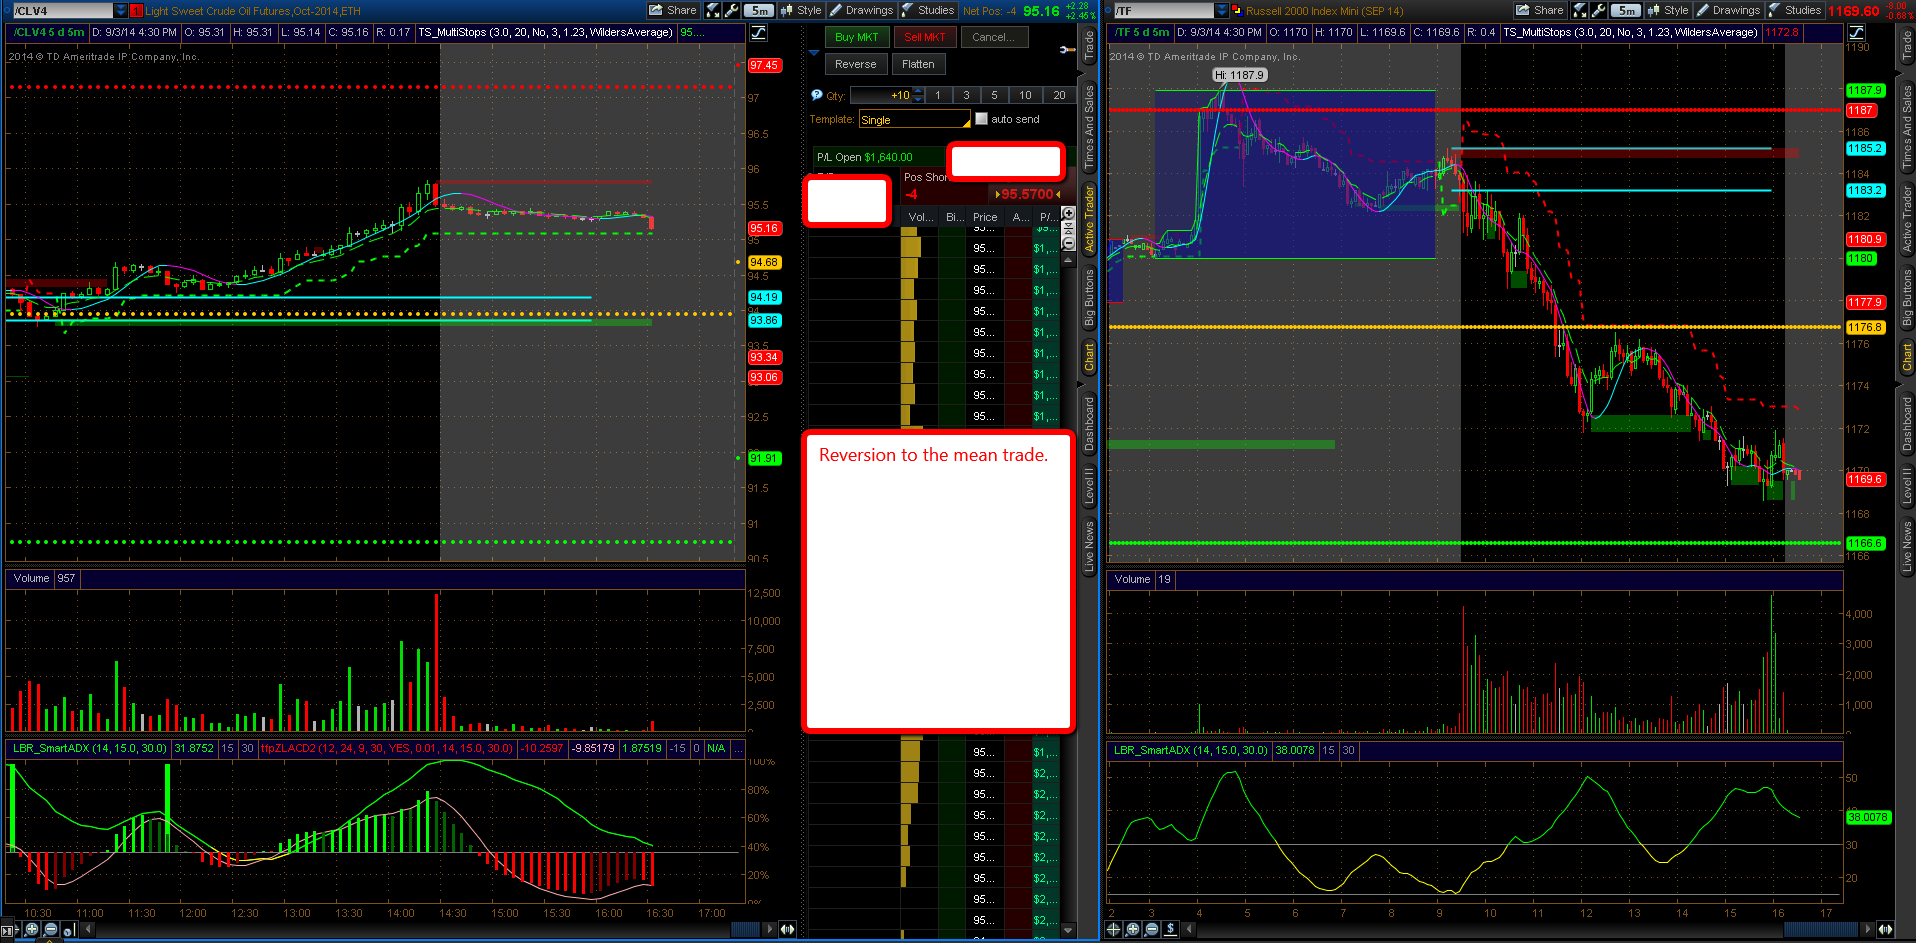Open the /TF symbol dropdown

coord(1221,11)
